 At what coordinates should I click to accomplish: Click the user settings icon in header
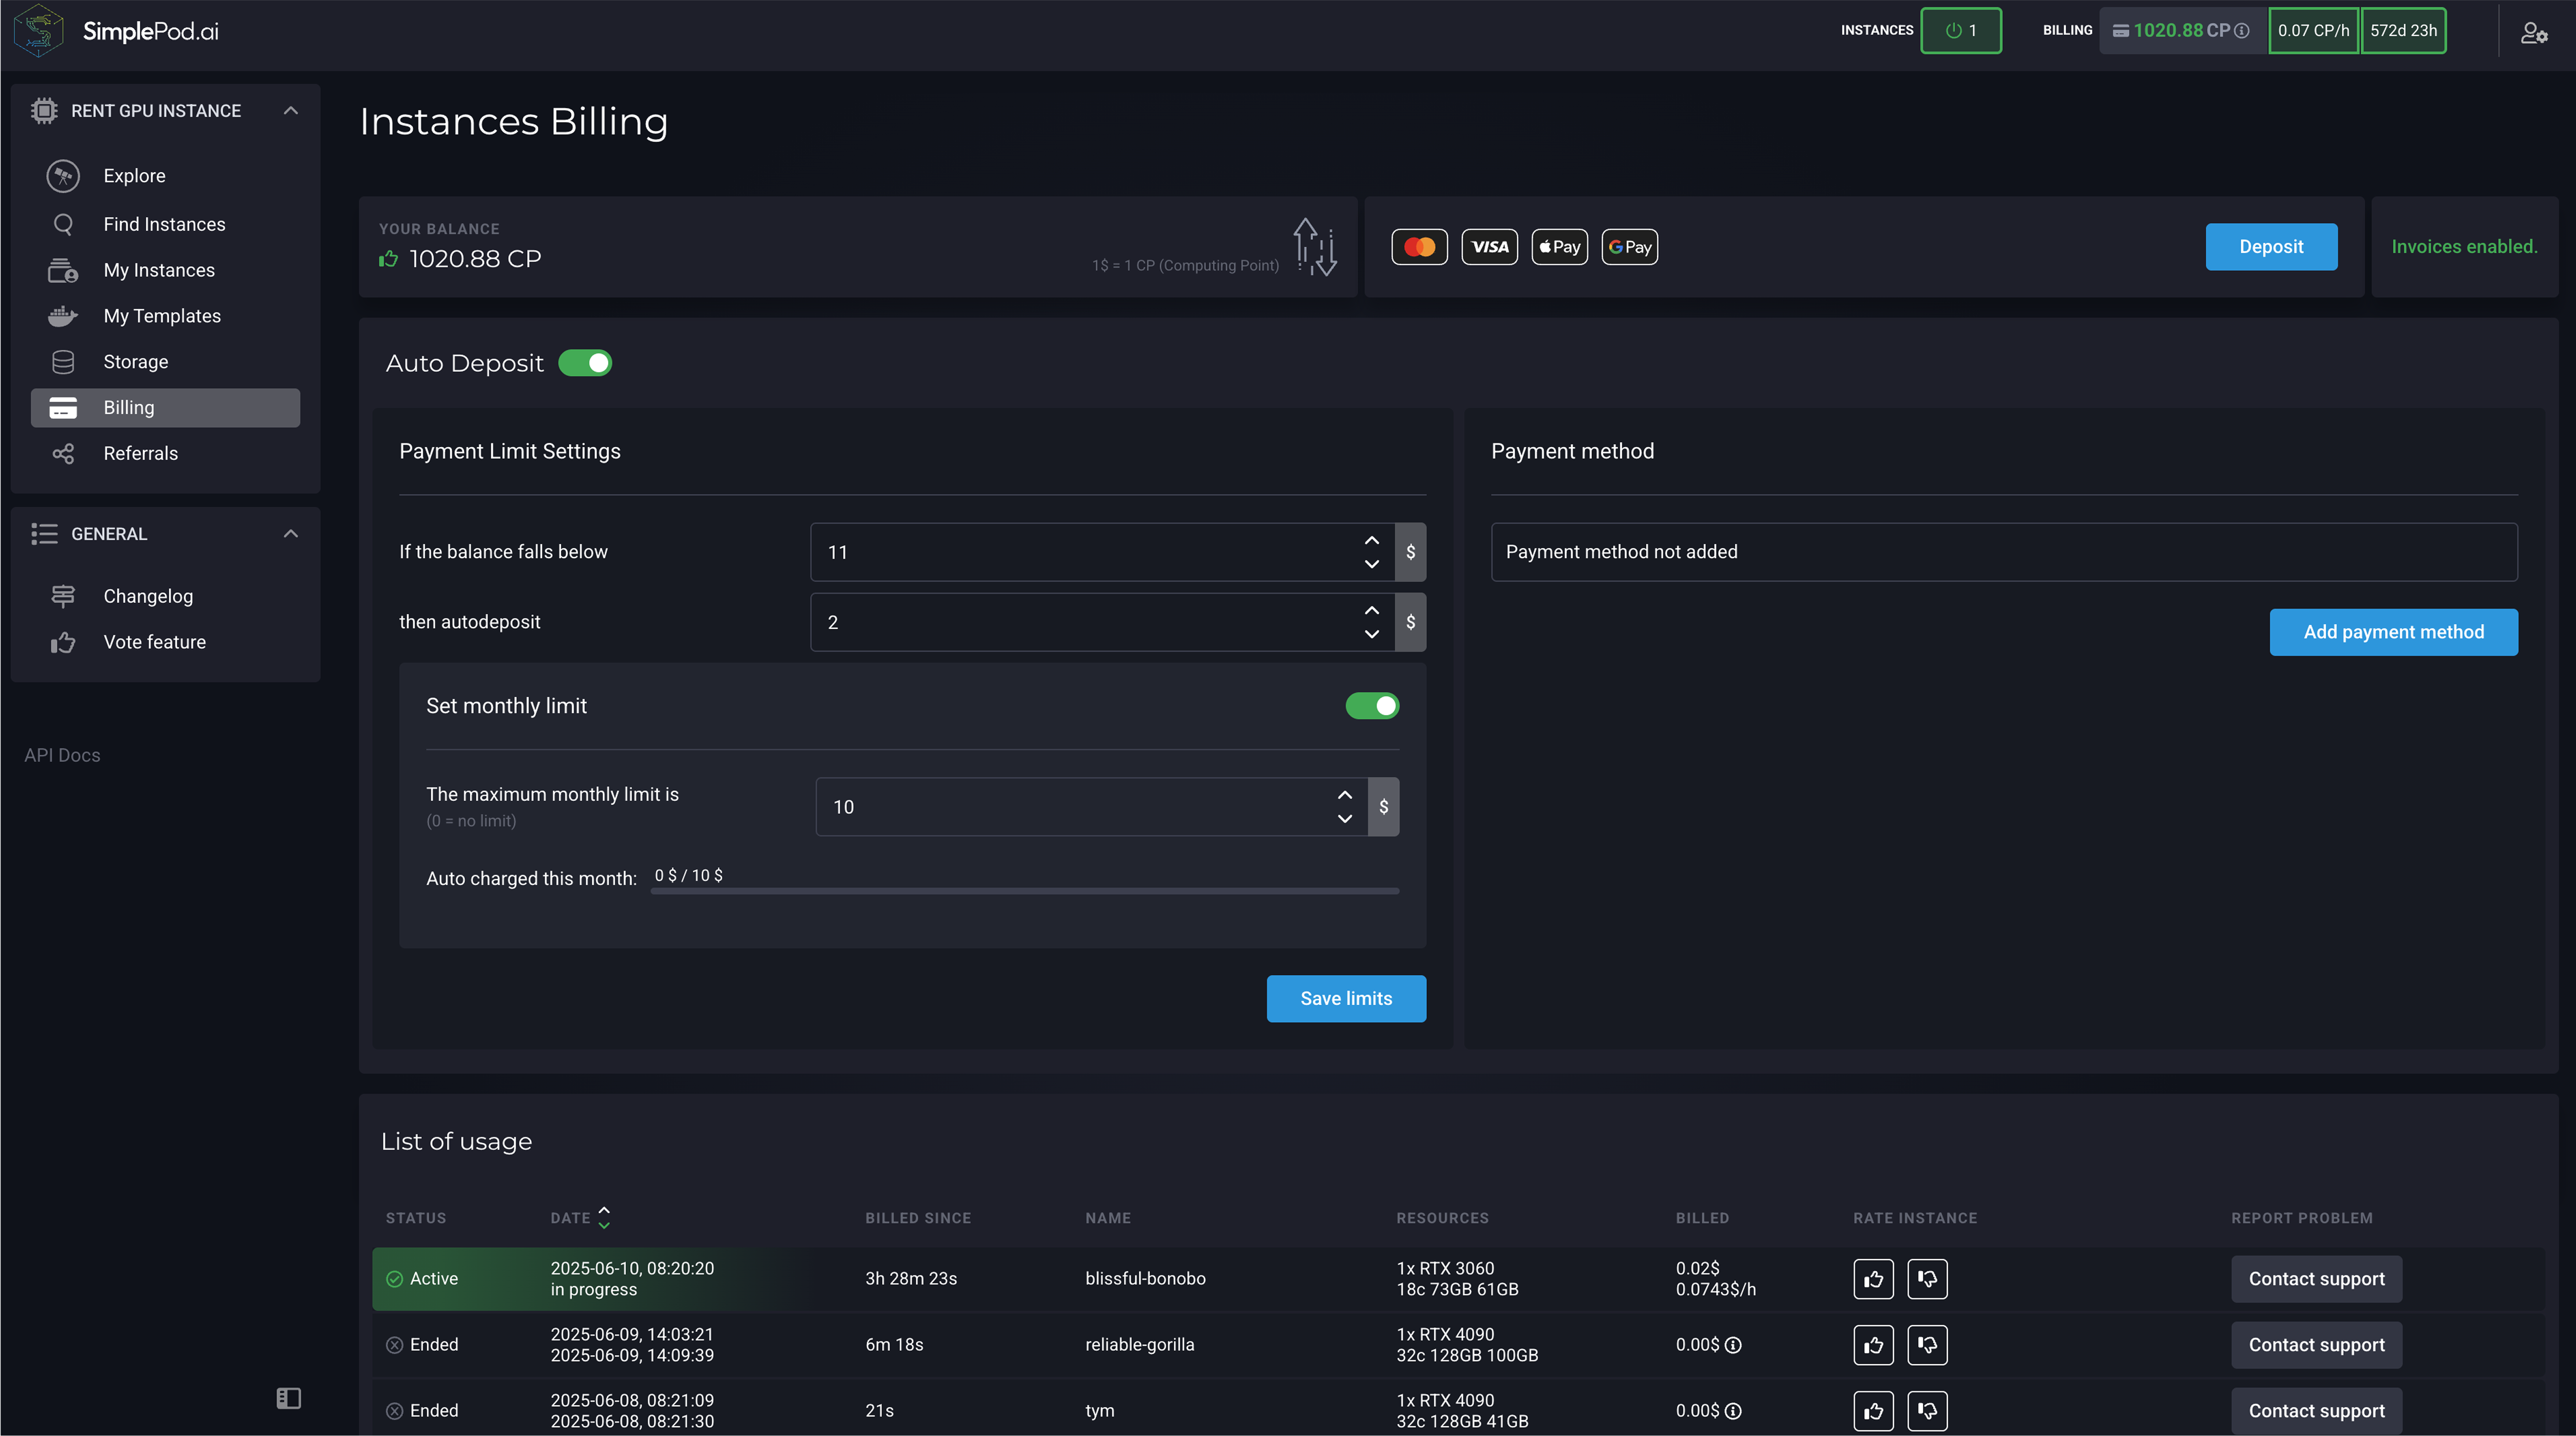pos(2533,32)
